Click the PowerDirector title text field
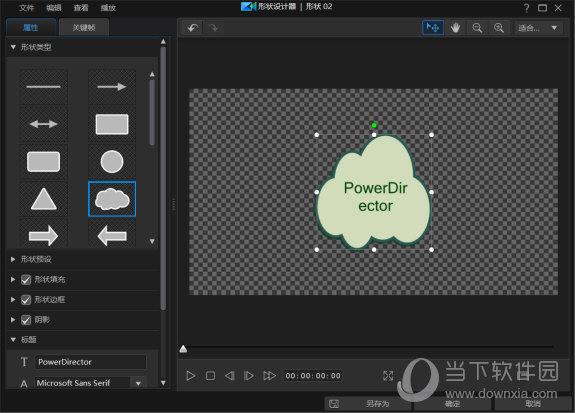The width and height of the screenshot is (575, 413). [x=90, y=362]
